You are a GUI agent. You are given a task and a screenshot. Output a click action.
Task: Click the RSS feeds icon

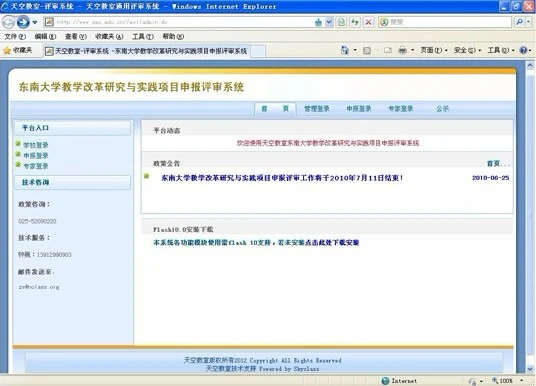tap(367, 51)
